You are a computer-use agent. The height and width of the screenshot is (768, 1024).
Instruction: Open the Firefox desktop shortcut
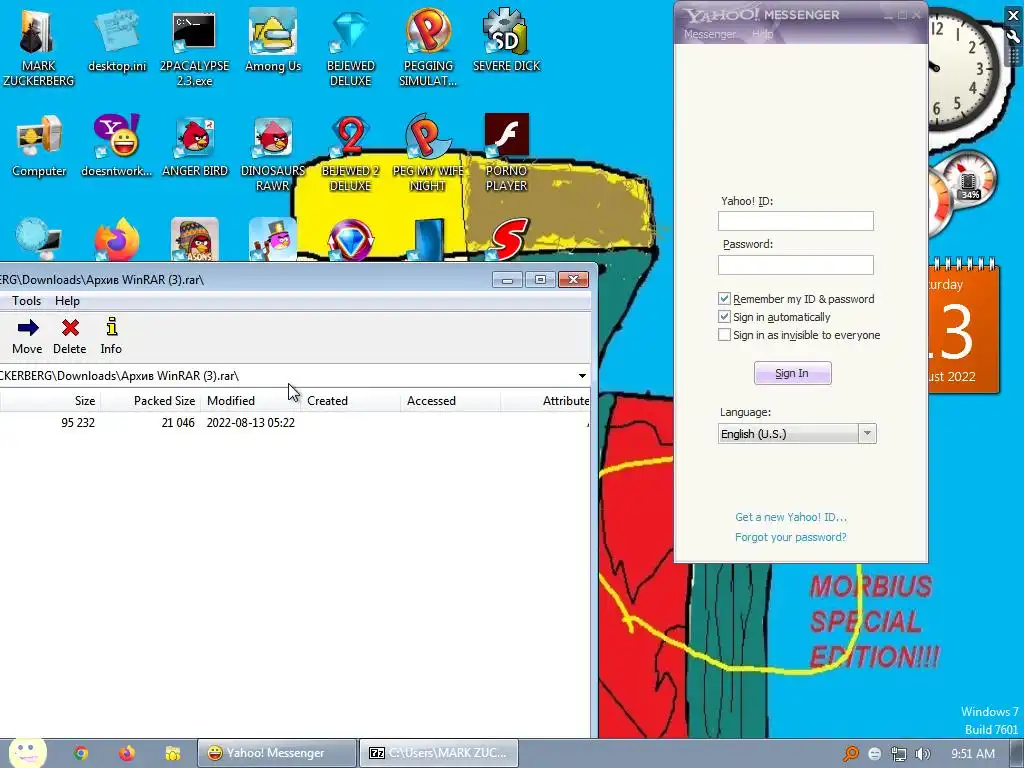point(116,240)
